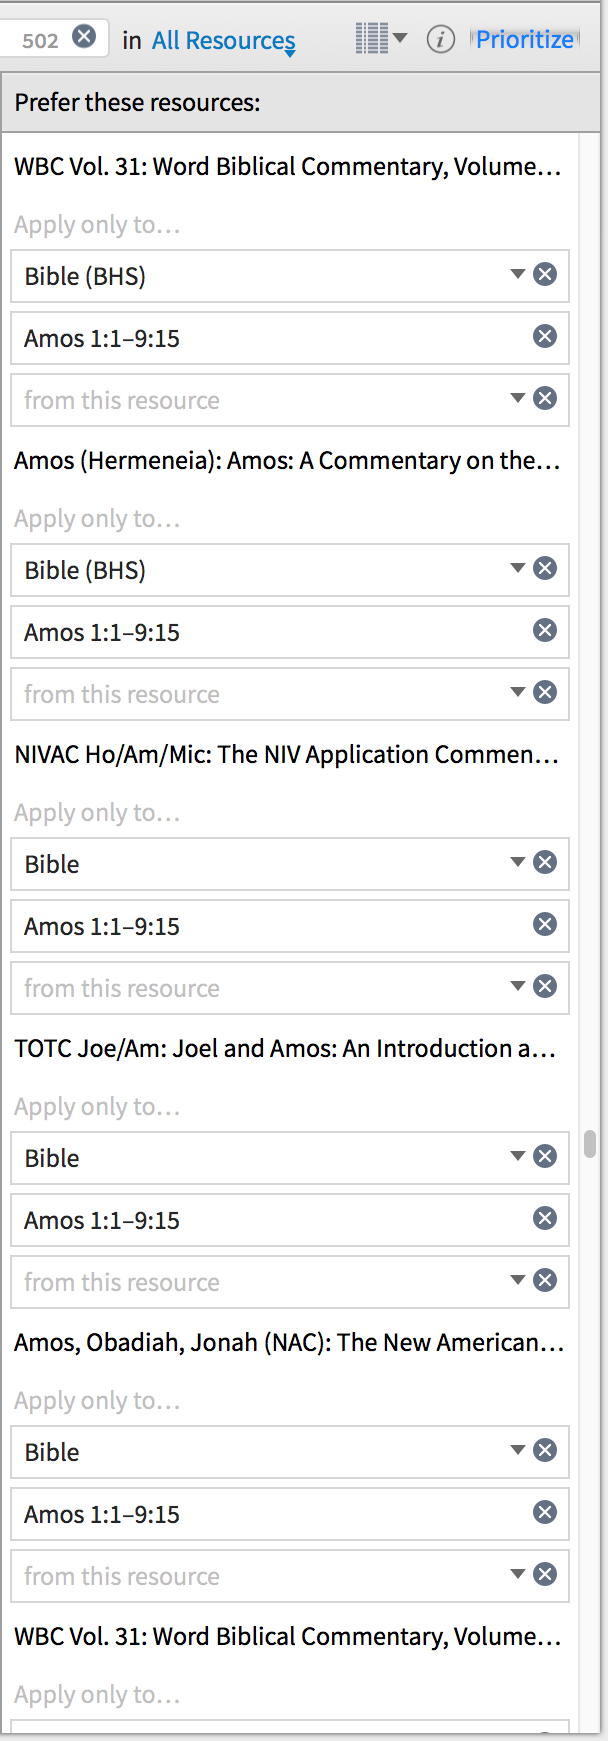Clear 'from this resource' field under NIVAC
The image size is (608, 1741).
coord(545,986)
